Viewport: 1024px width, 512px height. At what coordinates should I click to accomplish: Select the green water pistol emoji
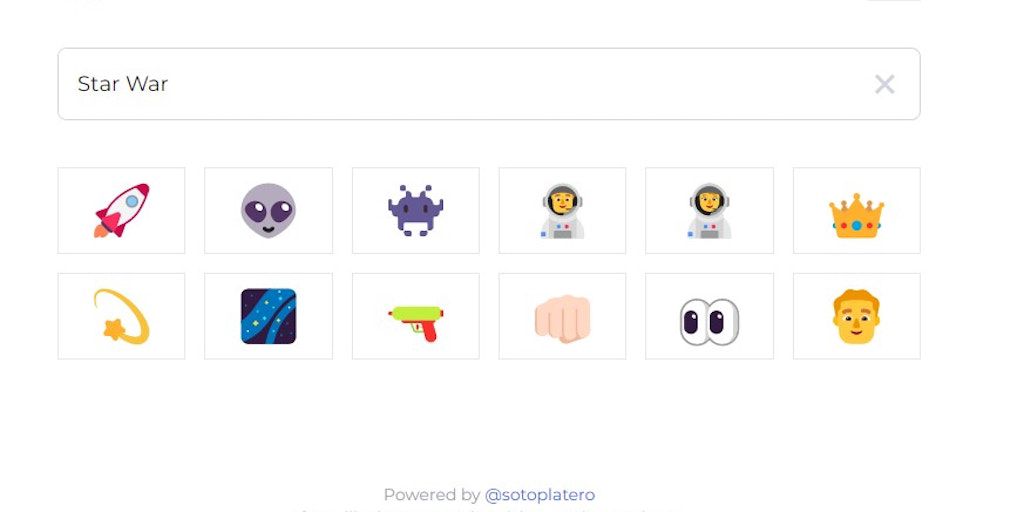[415, 323]
